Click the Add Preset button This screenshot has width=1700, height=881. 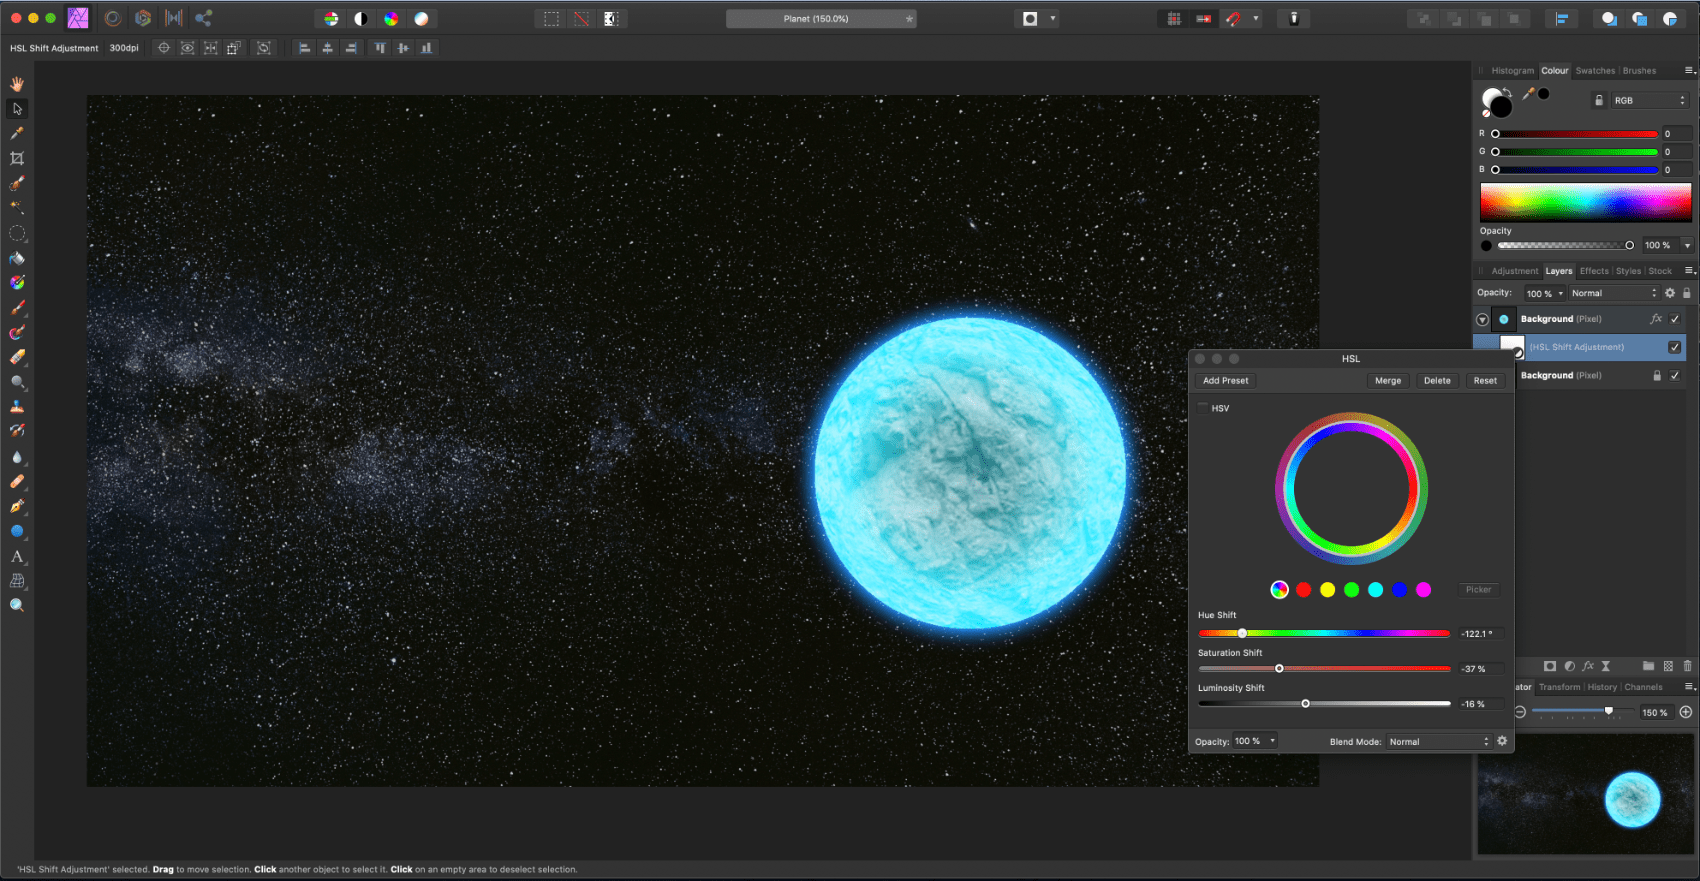[1225, 381]
